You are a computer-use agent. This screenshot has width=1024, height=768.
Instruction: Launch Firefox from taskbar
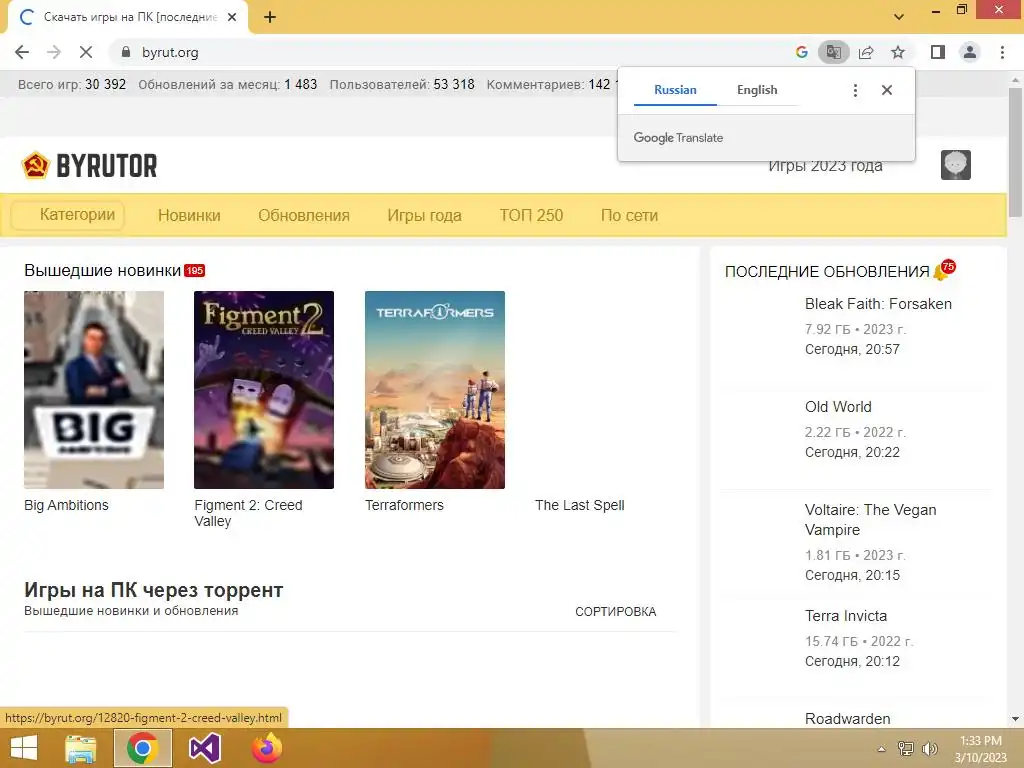pos(266,748)
